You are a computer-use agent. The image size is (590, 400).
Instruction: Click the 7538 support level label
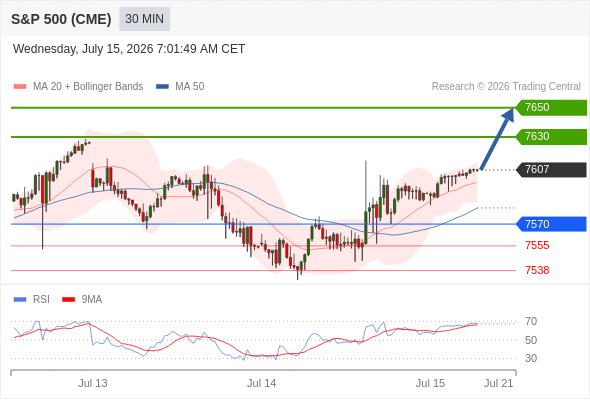[x=537, y=271]
